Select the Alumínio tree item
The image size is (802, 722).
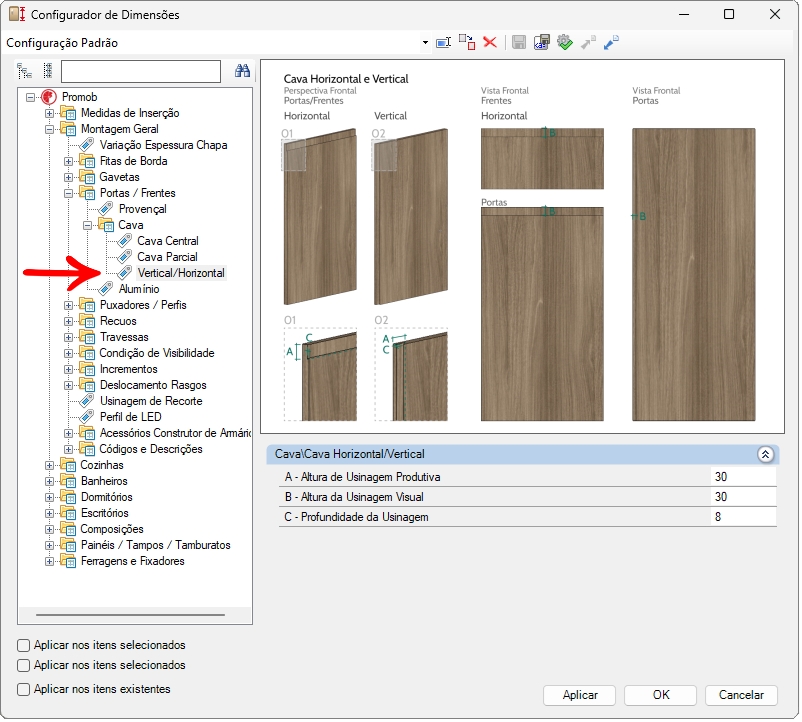(138, 289)
